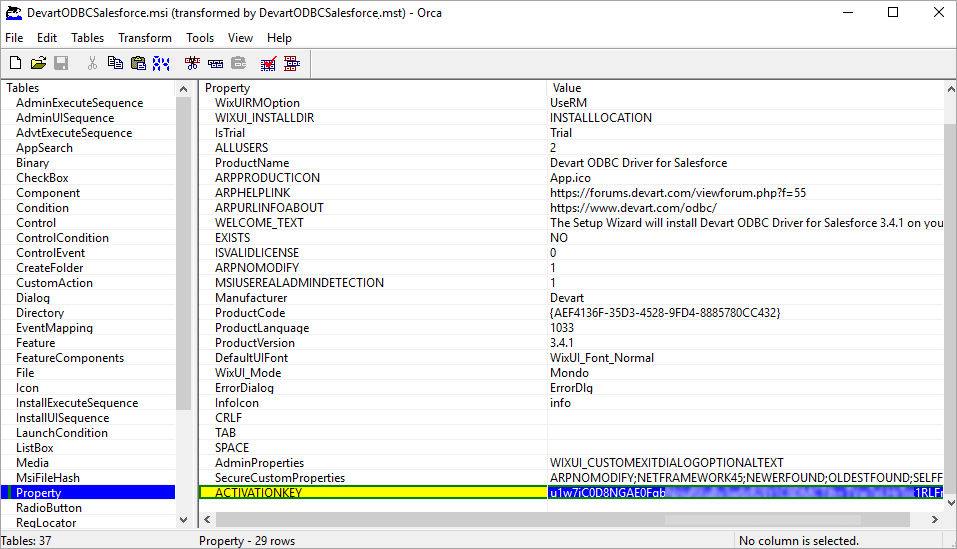Open the Edit menu

(x=47, y=38)
